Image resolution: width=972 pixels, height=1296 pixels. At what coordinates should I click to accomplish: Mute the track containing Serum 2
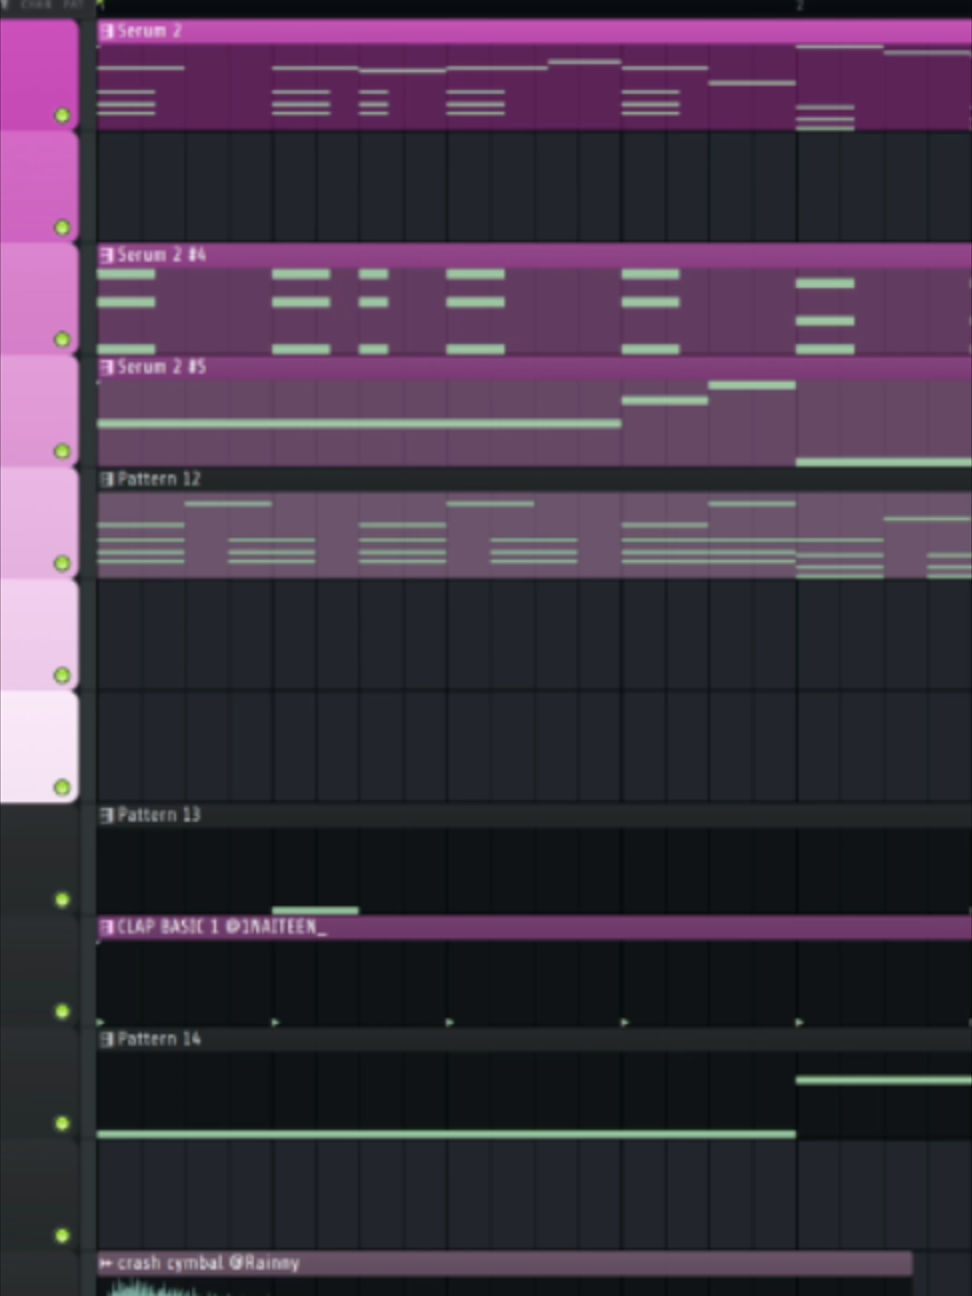(x=62, y=116)
